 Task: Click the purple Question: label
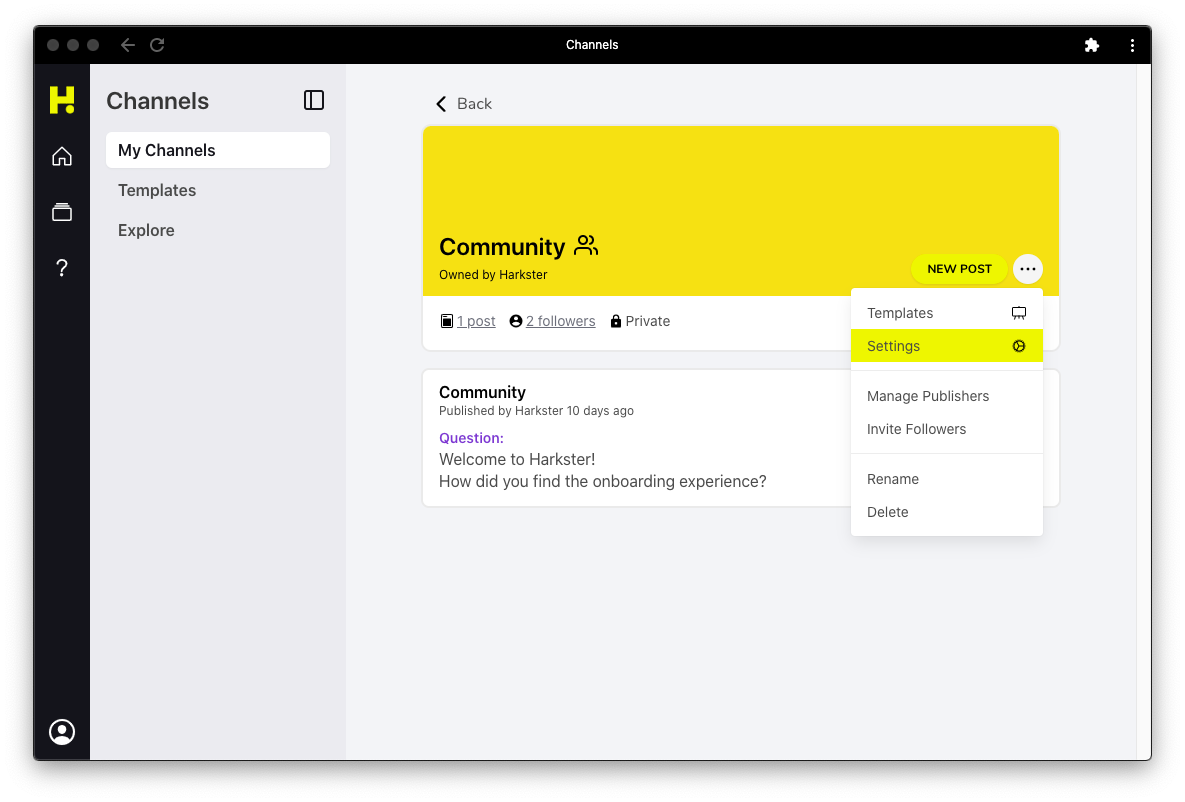[x=471, y=438]
